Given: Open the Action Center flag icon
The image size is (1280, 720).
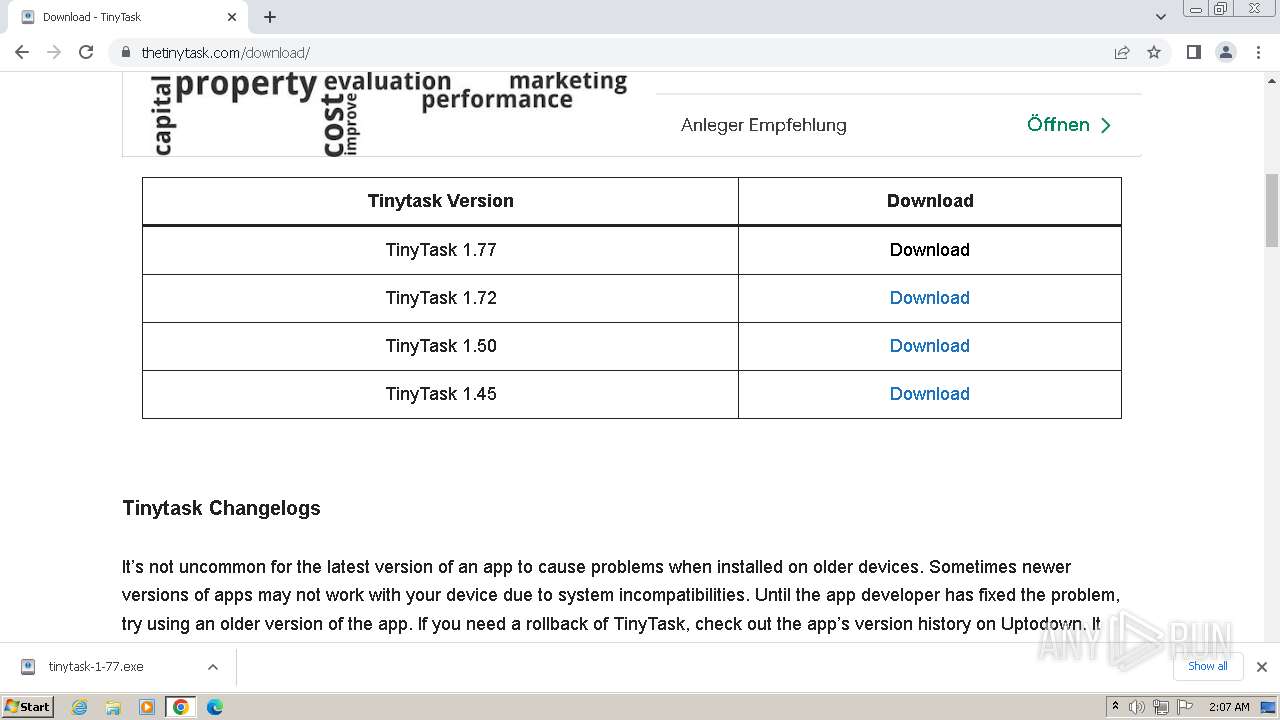Looking at the screenshot, I should (1185, 707).
